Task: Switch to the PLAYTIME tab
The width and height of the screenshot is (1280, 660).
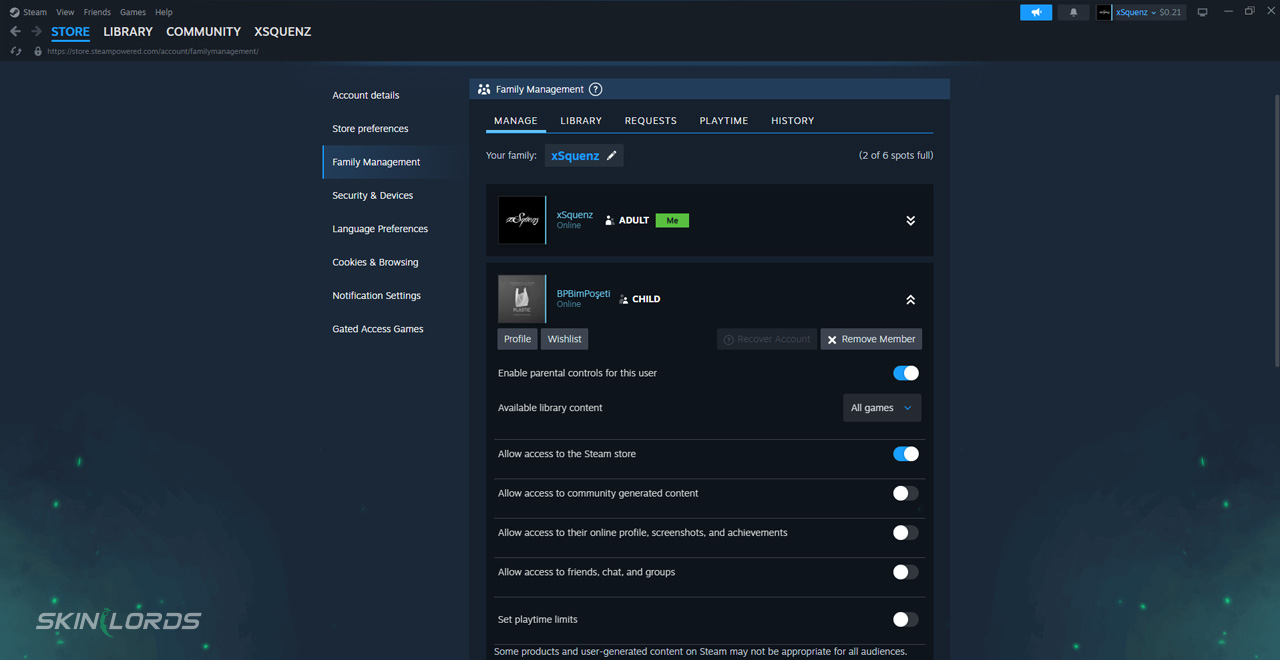Action: point(724,121)
